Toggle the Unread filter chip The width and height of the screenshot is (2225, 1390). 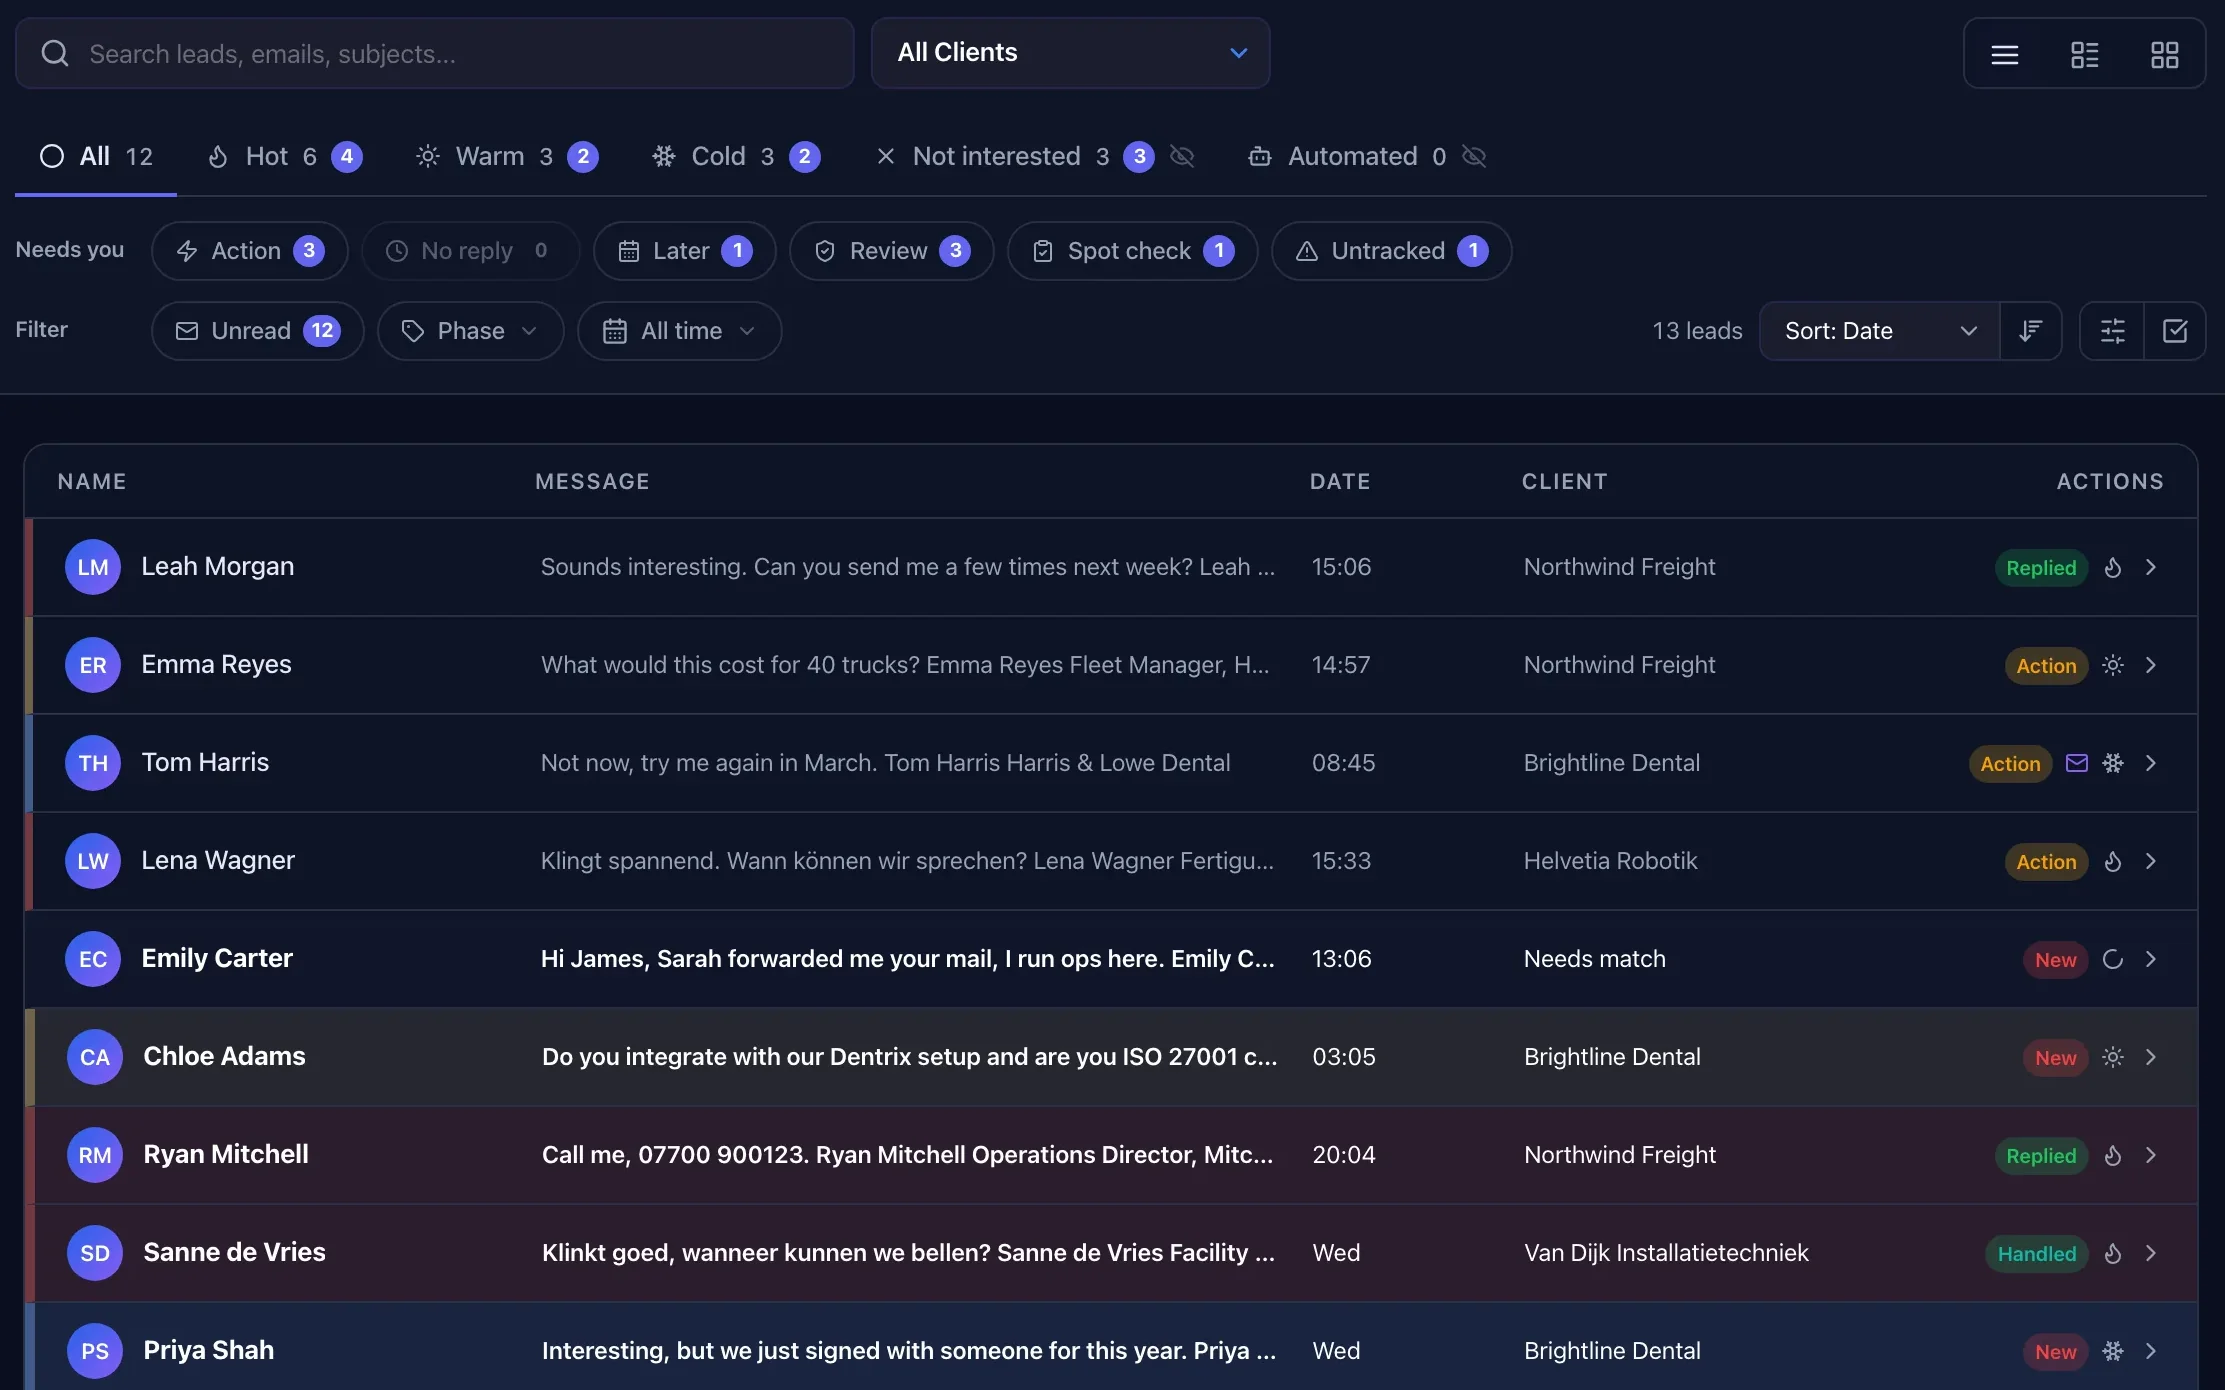(x=258, y=331)
